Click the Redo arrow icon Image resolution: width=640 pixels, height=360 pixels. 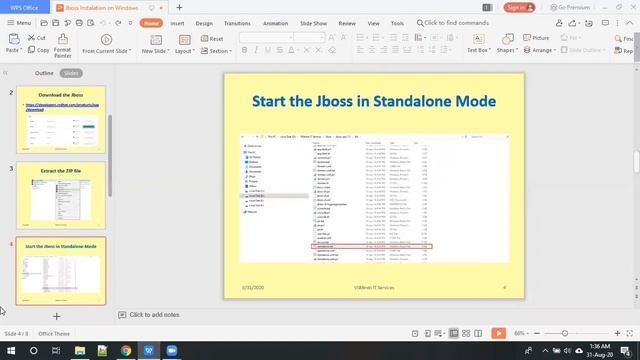pos(118,23)
